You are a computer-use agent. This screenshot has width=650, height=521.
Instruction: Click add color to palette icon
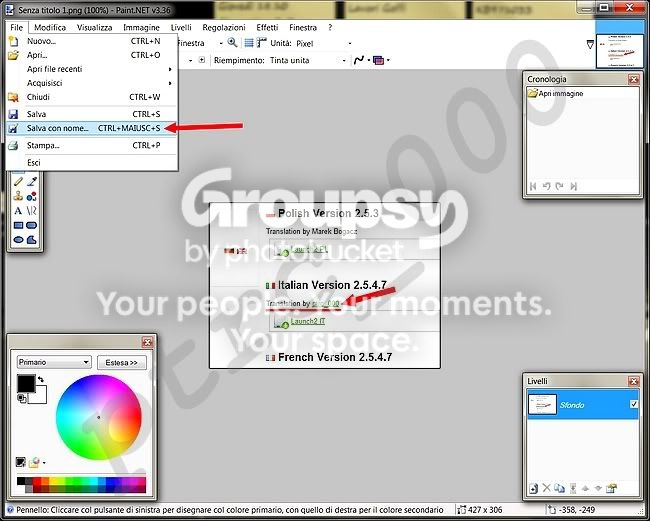20,462
